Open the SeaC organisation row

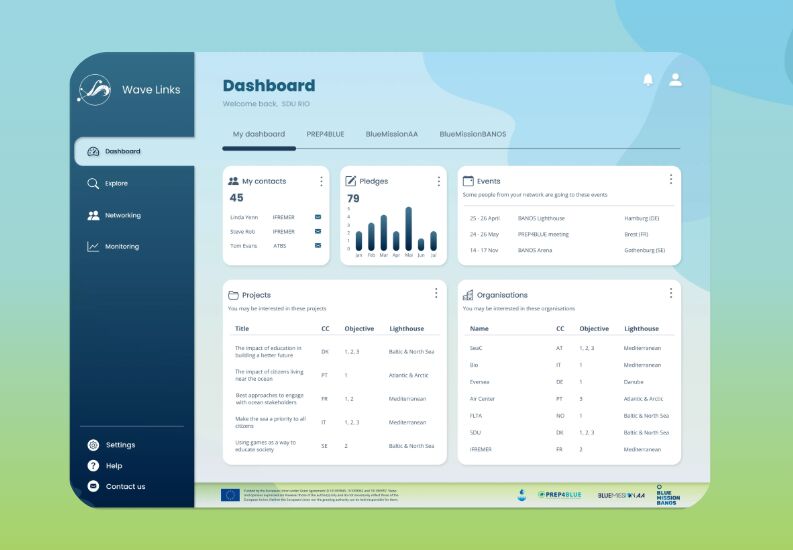click(569, 348)
